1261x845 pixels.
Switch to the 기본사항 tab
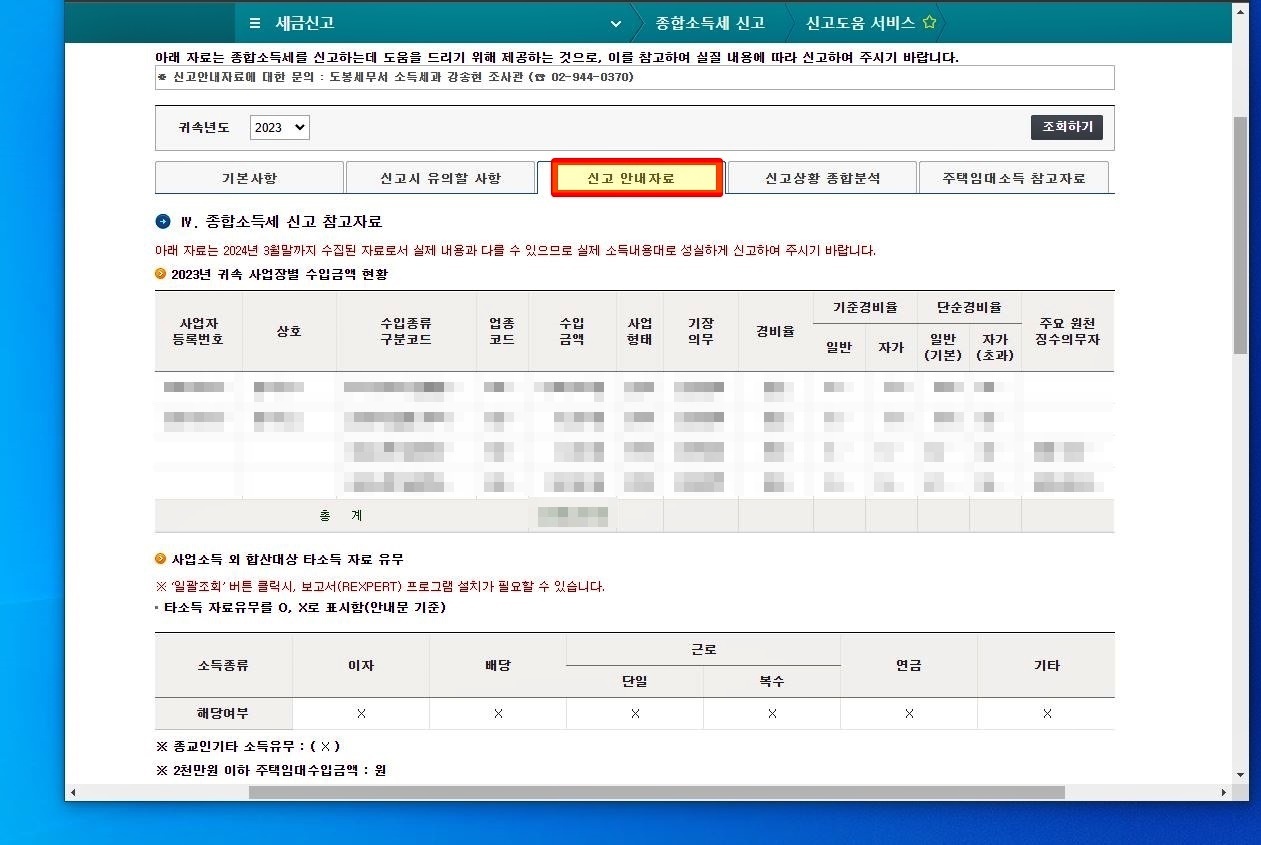click(x=249, y=178)
